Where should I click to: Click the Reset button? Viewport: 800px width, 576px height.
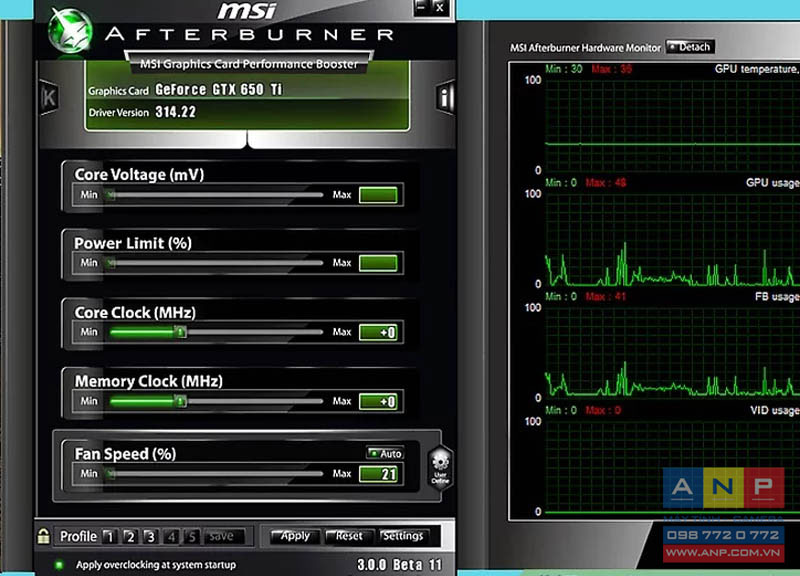tap(349, 536)
